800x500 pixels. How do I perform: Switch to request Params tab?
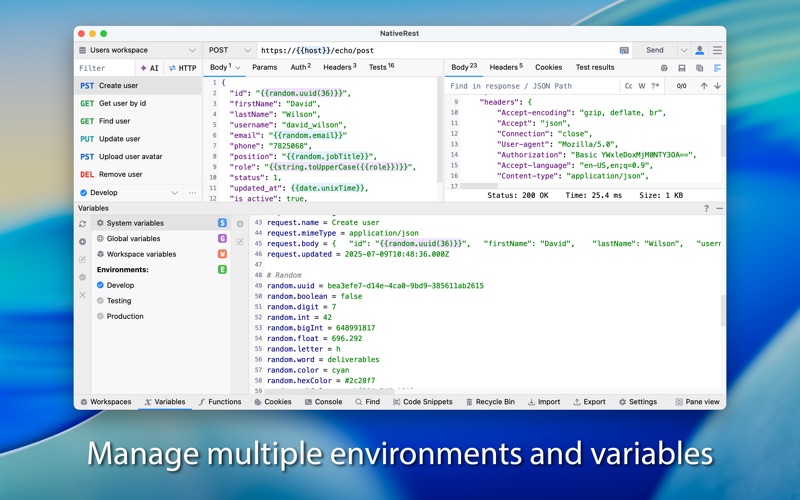click(264, 67)
